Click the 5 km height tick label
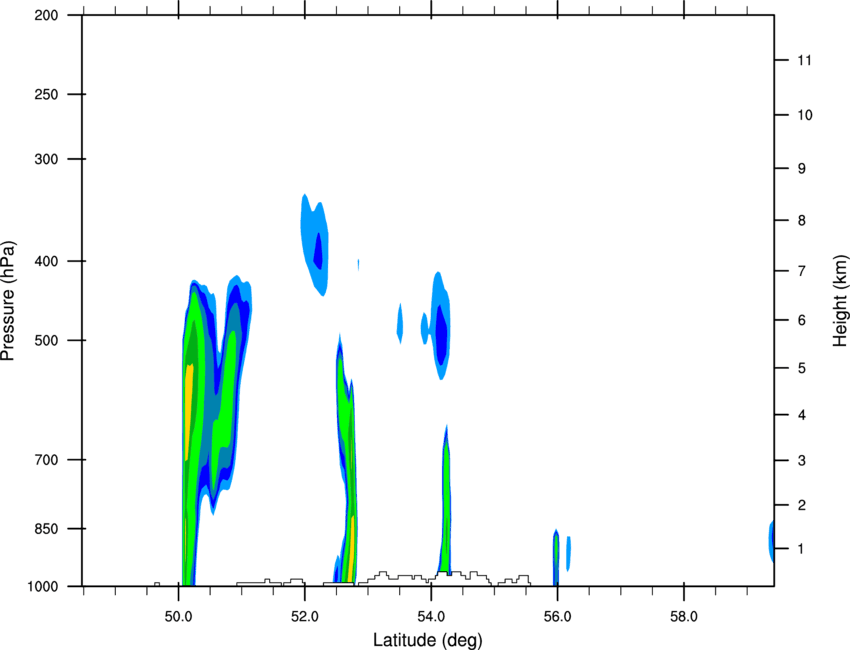Viewport: 850px width, 650px height. tap(802, 368)
